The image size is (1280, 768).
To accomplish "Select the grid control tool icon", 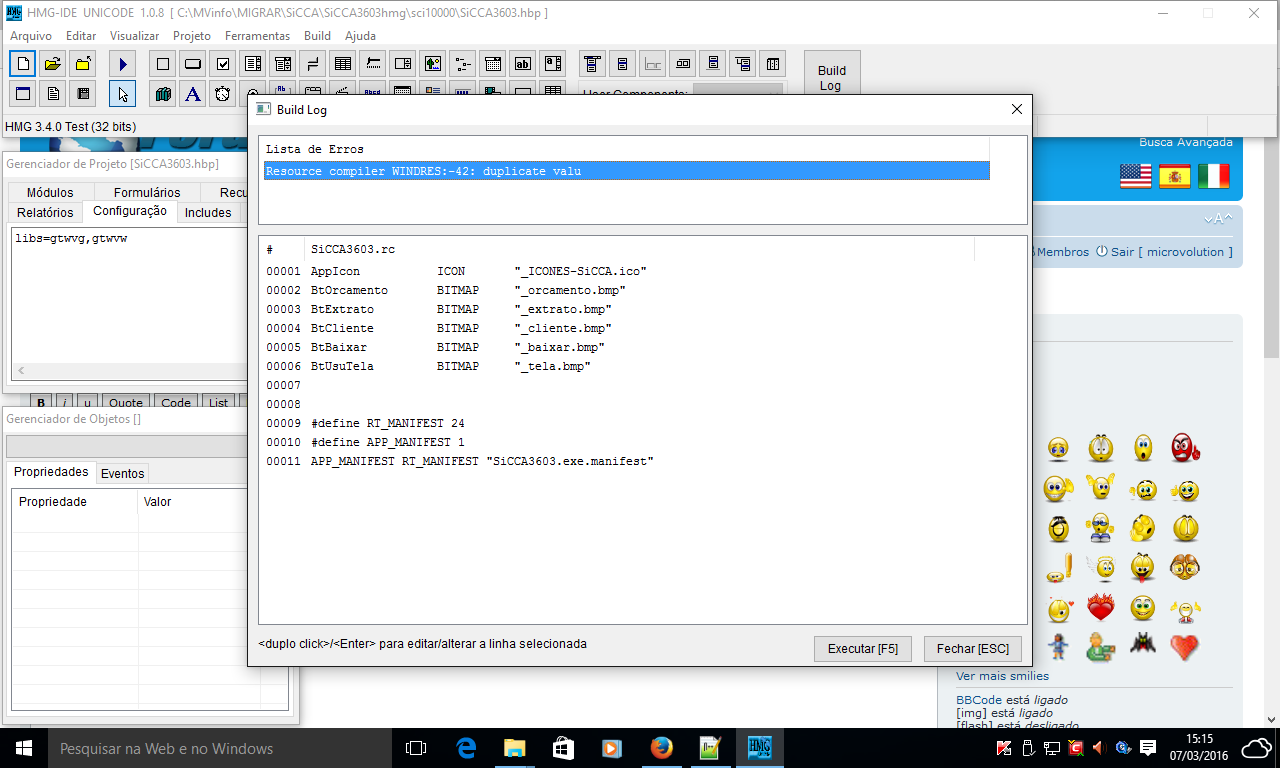I will (x=343, y=64).
